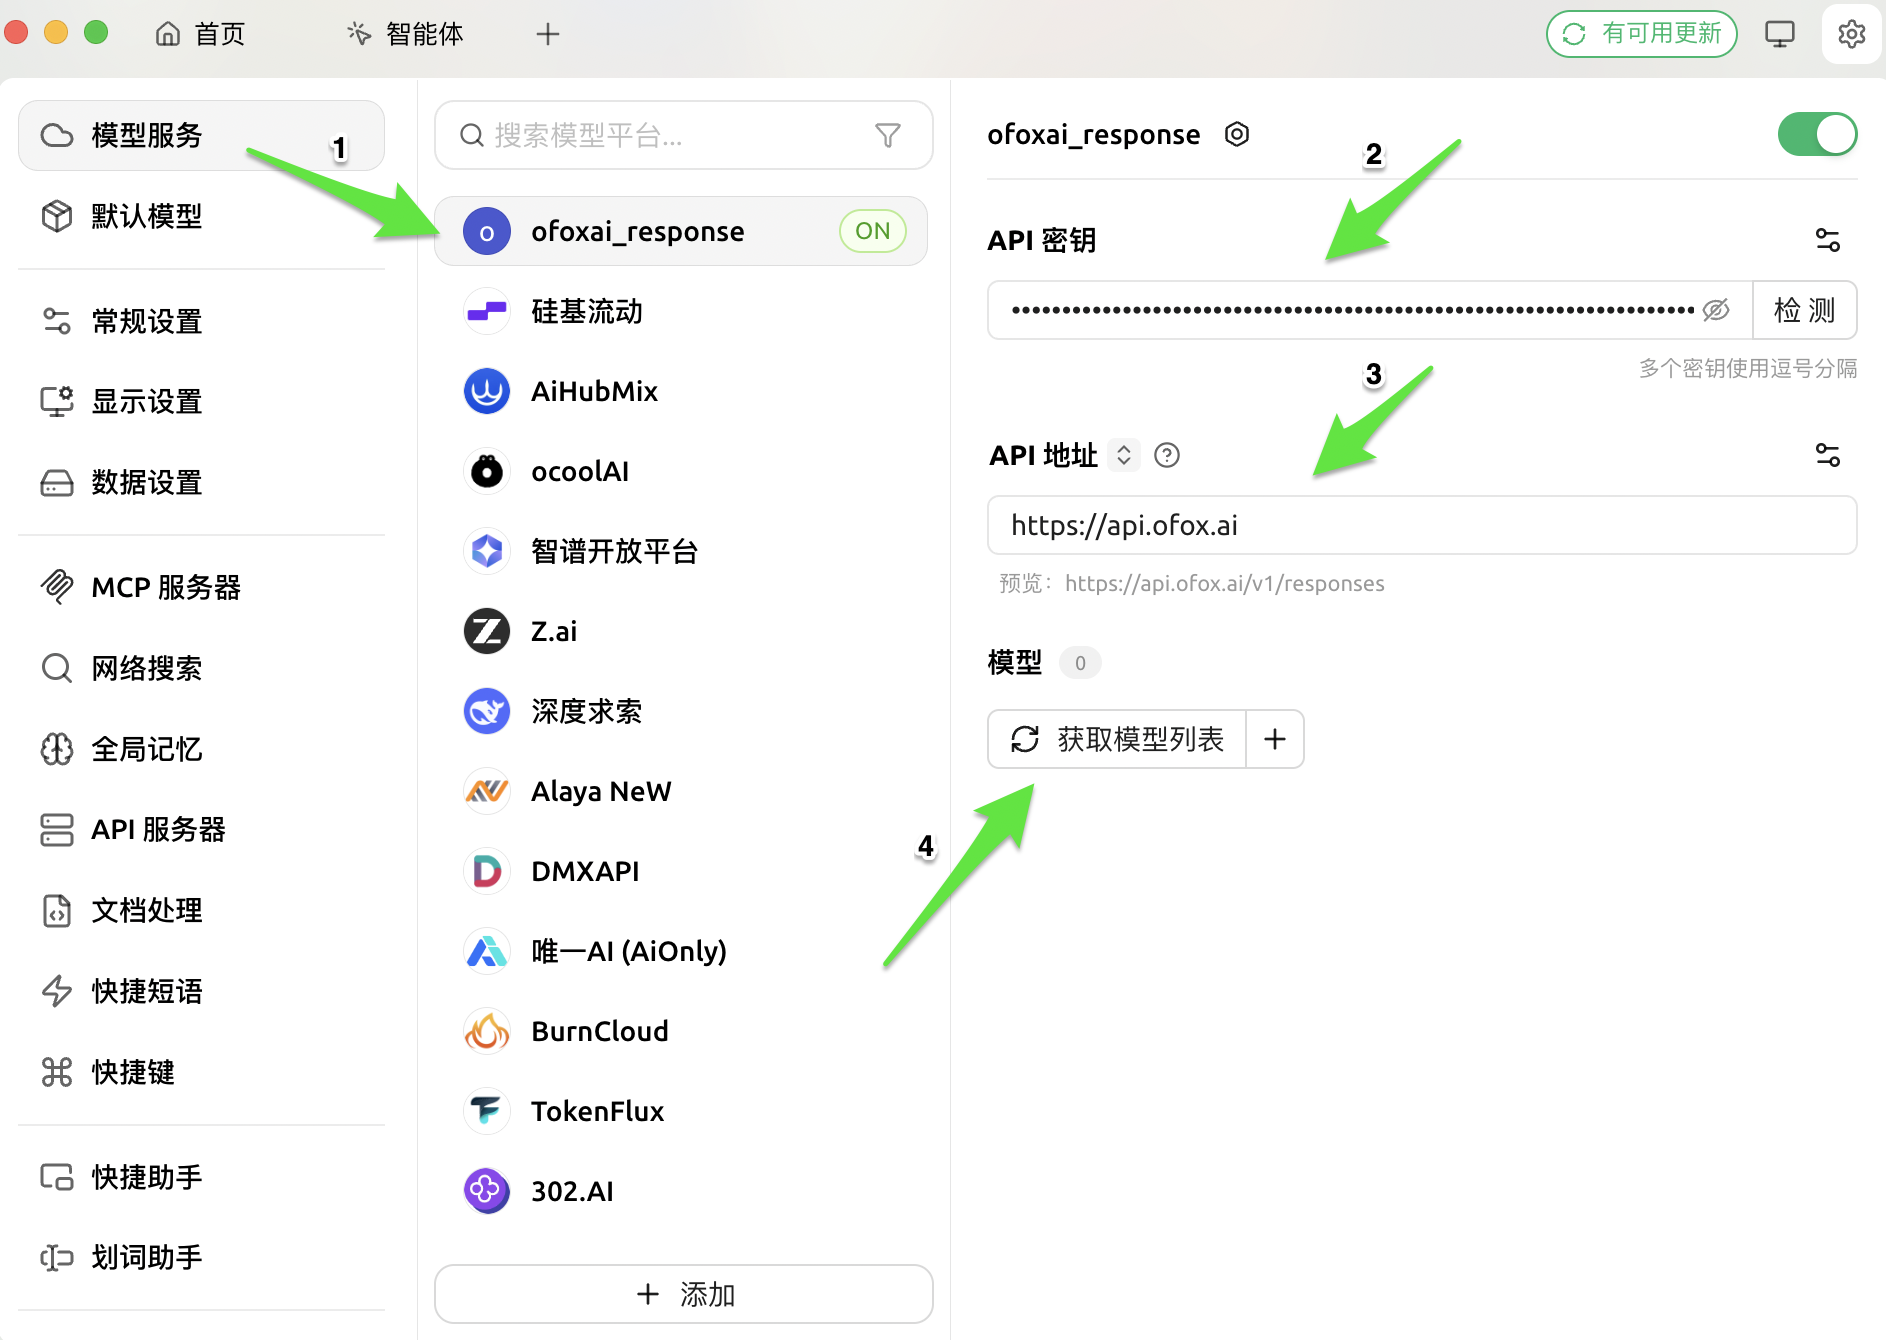The width and height of the screenshot is (1886, 1340).
Task: Select DMXAPI provider icon
Action: [x=487, y=871]
